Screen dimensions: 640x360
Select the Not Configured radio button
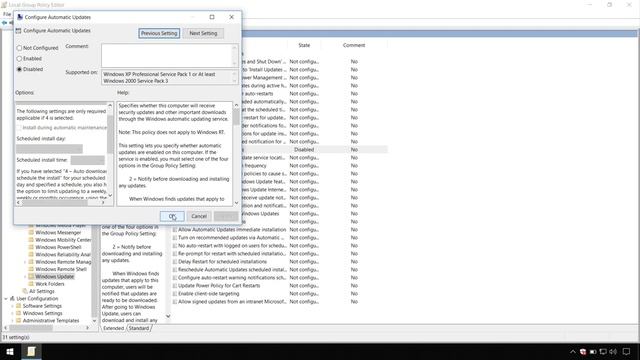[x=19, y=48]
